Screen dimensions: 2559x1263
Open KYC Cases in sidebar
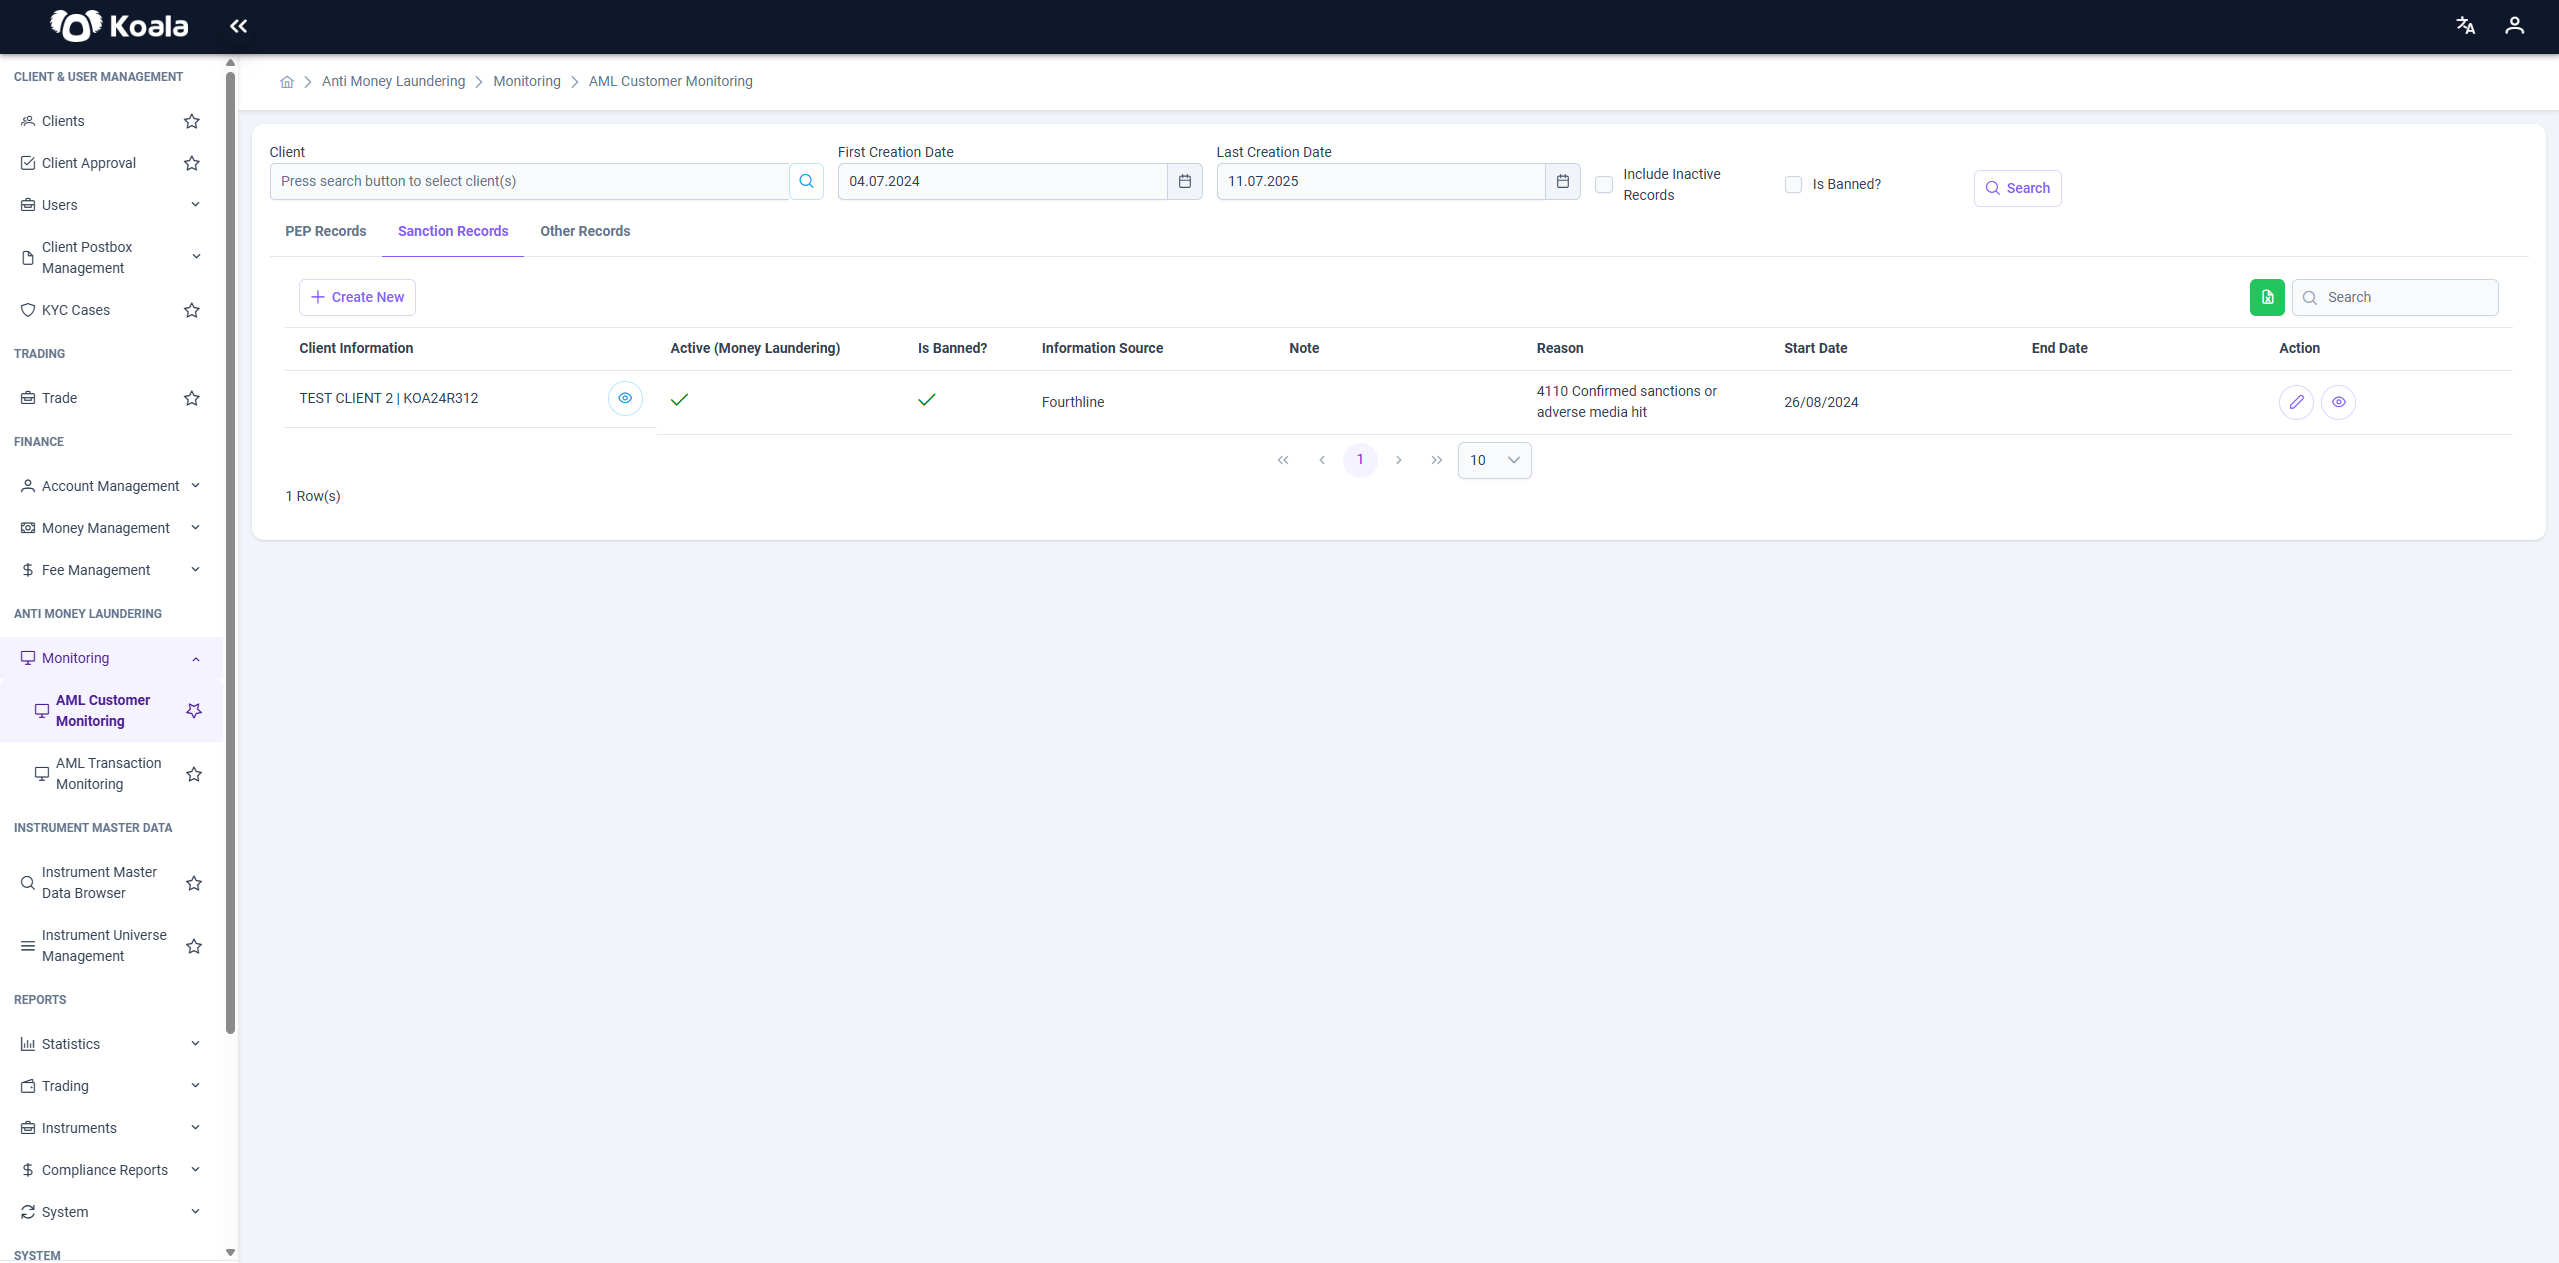pos(76,310)
